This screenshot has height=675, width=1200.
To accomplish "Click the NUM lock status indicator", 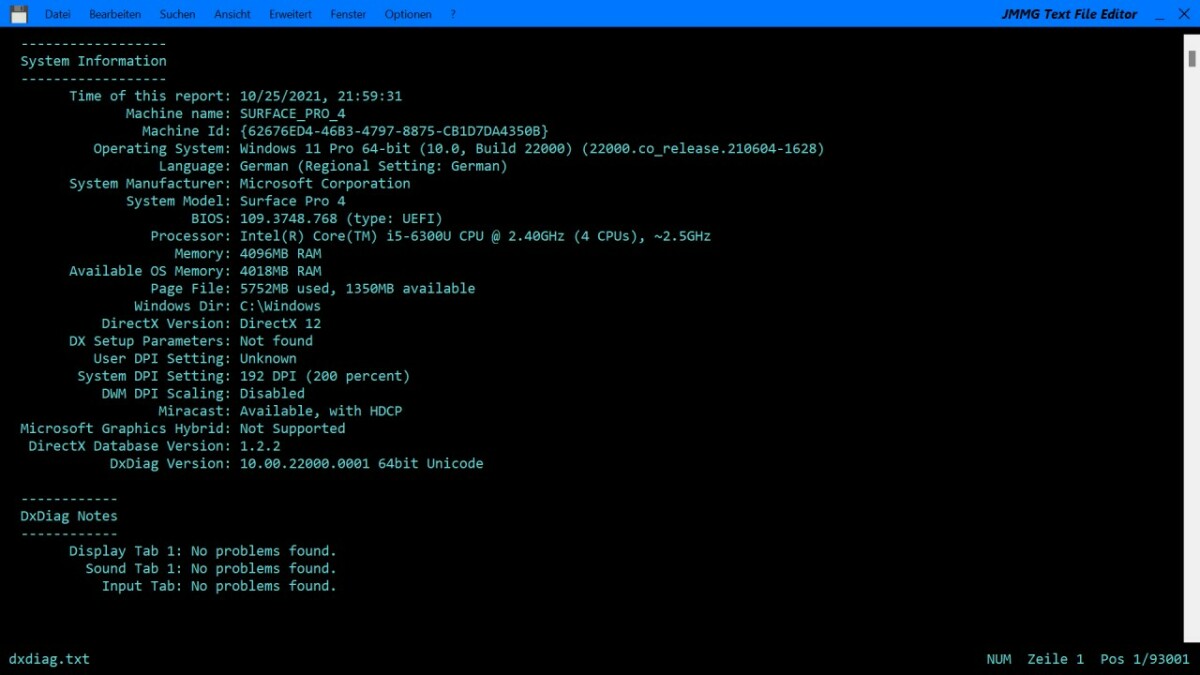I will (x=999, y=659).
